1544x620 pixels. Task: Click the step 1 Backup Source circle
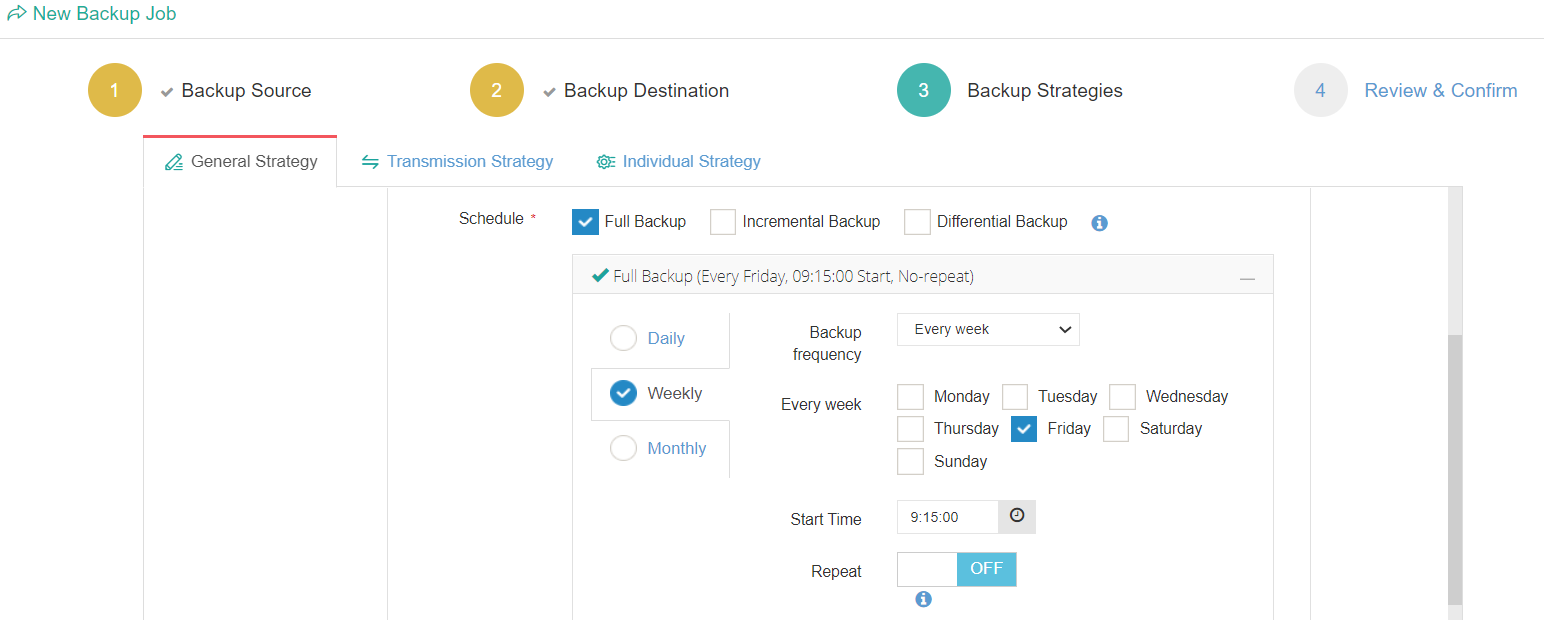pyautogui.click(x=115, y=90)
